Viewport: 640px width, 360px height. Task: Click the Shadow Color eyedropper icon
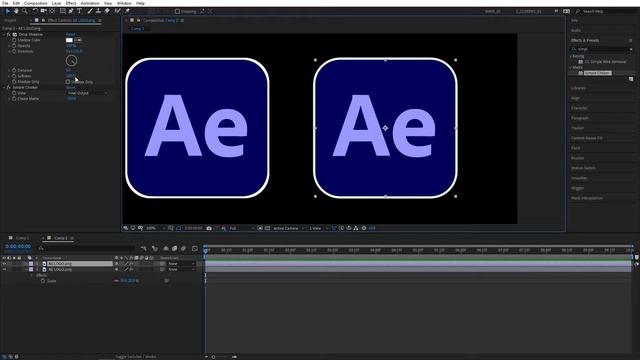tap(78, 40)
